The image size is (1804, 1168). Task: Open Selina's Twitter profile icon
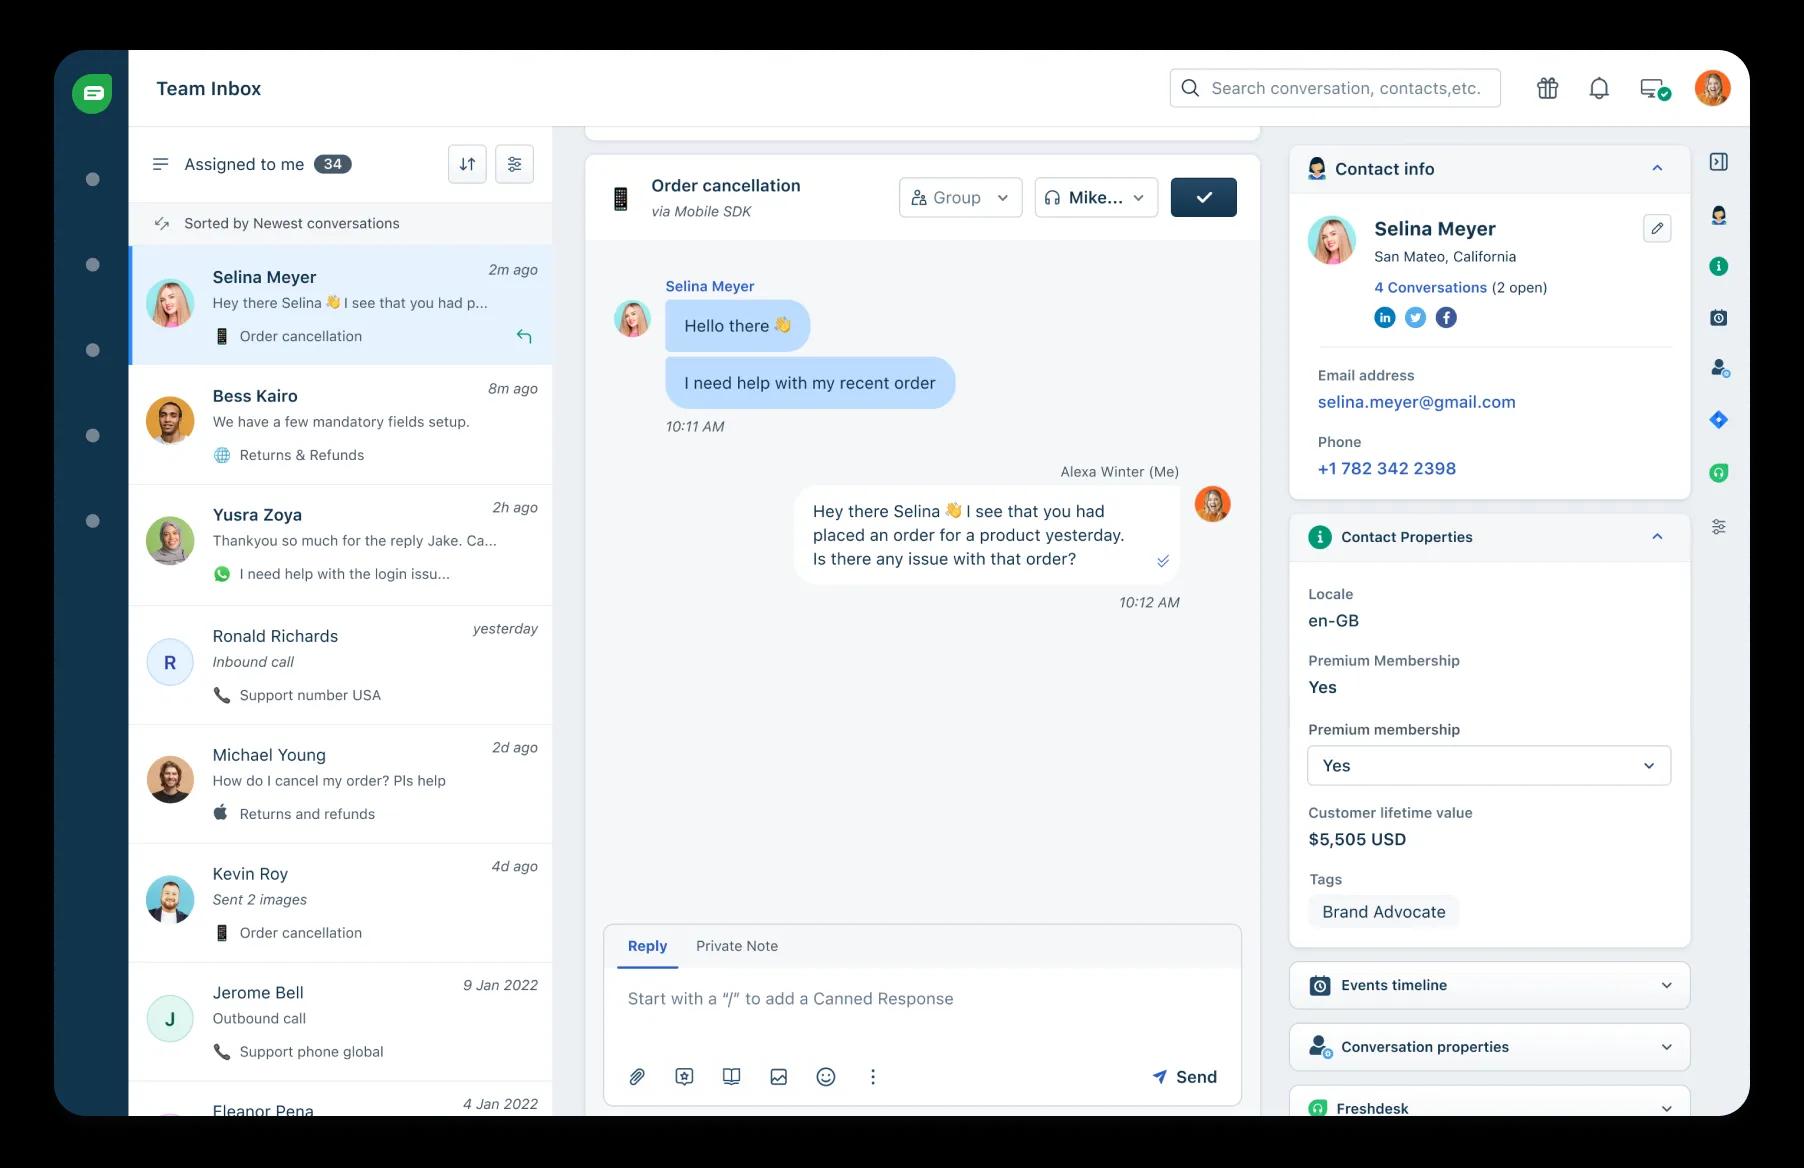click(1415, 317)
